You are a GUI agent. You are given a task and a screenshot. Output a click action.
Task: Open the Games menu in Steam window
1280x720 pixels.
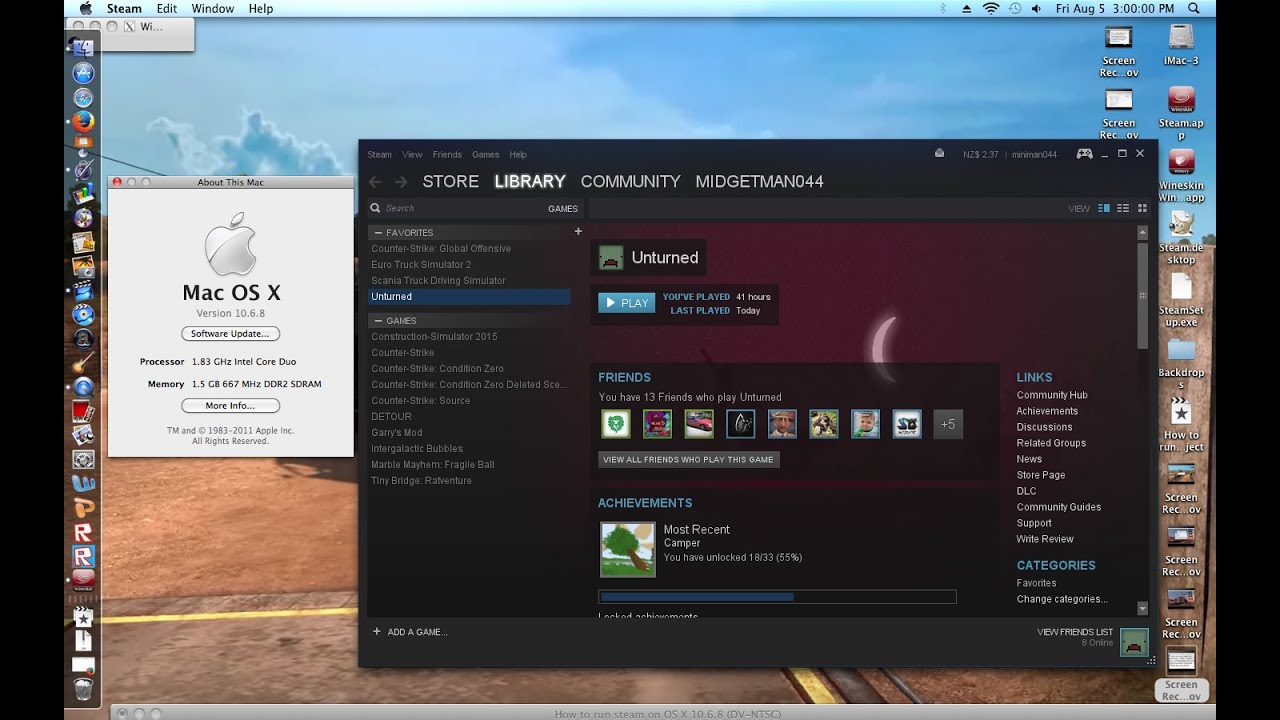click(485, 155)
